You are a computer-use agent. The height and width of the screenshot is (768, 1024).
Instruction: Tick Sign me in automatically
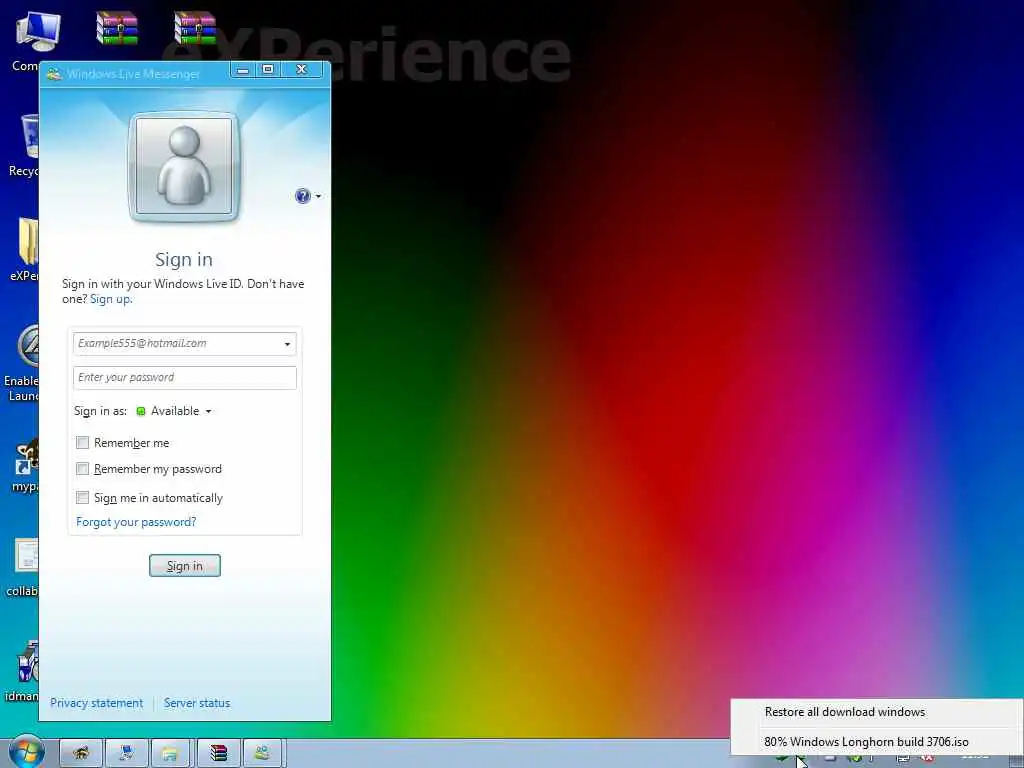coord(82,498)
